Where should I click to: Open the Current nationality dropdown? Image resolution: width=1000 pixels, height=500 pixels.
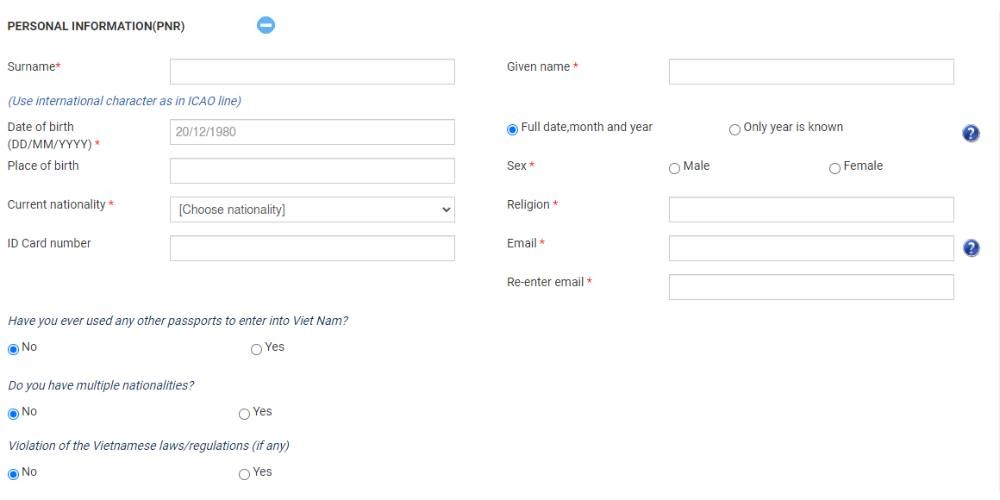[x=312, y=210]
